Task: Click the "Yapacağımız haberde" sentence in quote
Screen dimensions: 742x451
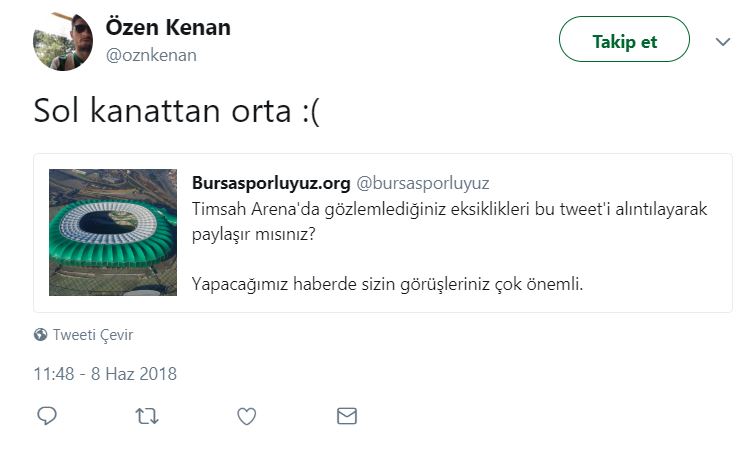Action: point(386,284)
